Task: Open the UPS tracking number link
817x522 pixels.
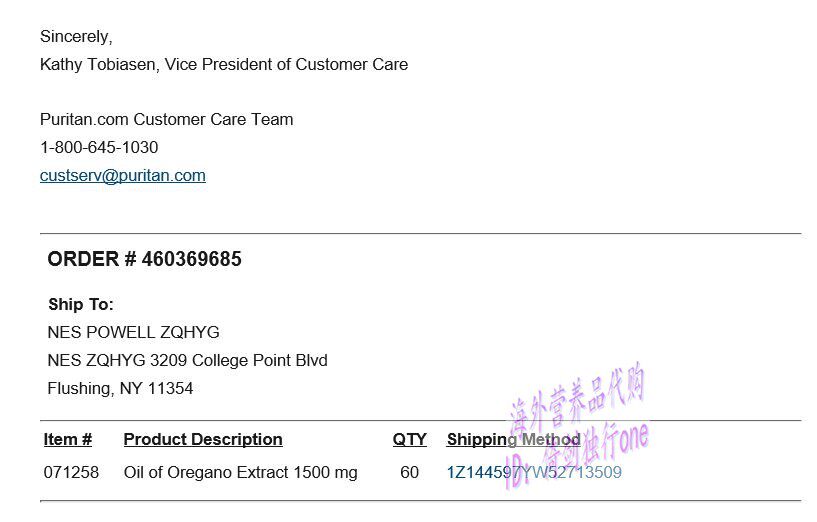Action: pyautogui.click(x=534, y=473)
